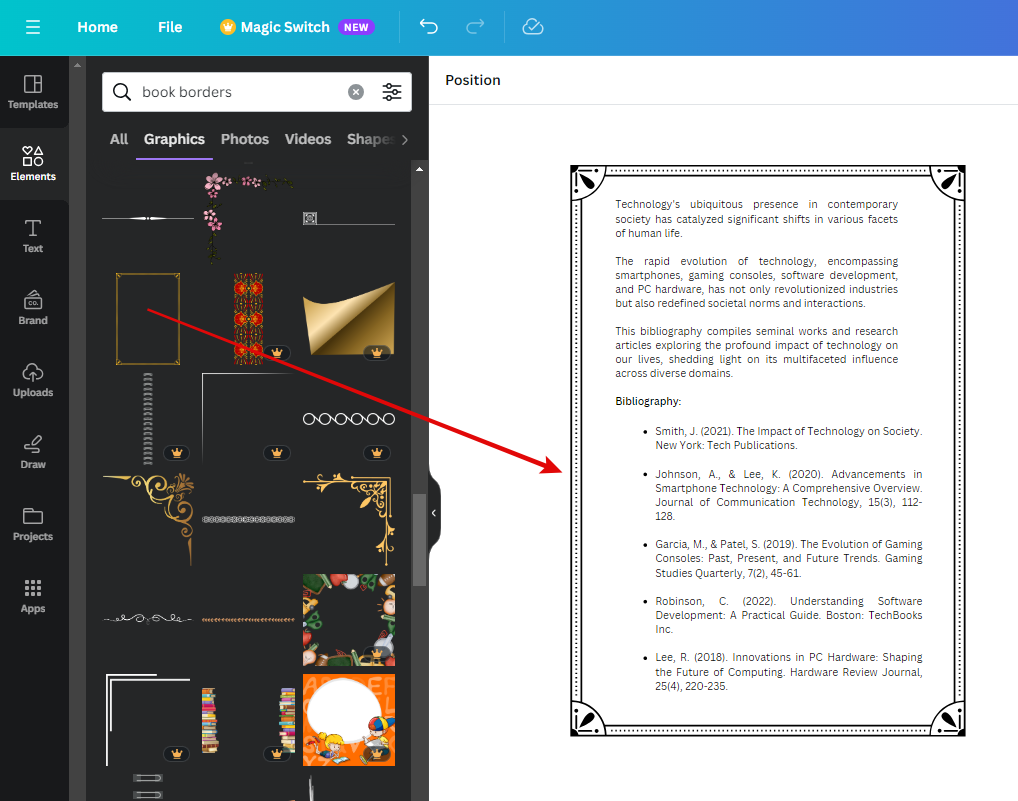Select the white double-line corner border graphic
Screen dimensions: 1018x801
click(x=148, y=720)
